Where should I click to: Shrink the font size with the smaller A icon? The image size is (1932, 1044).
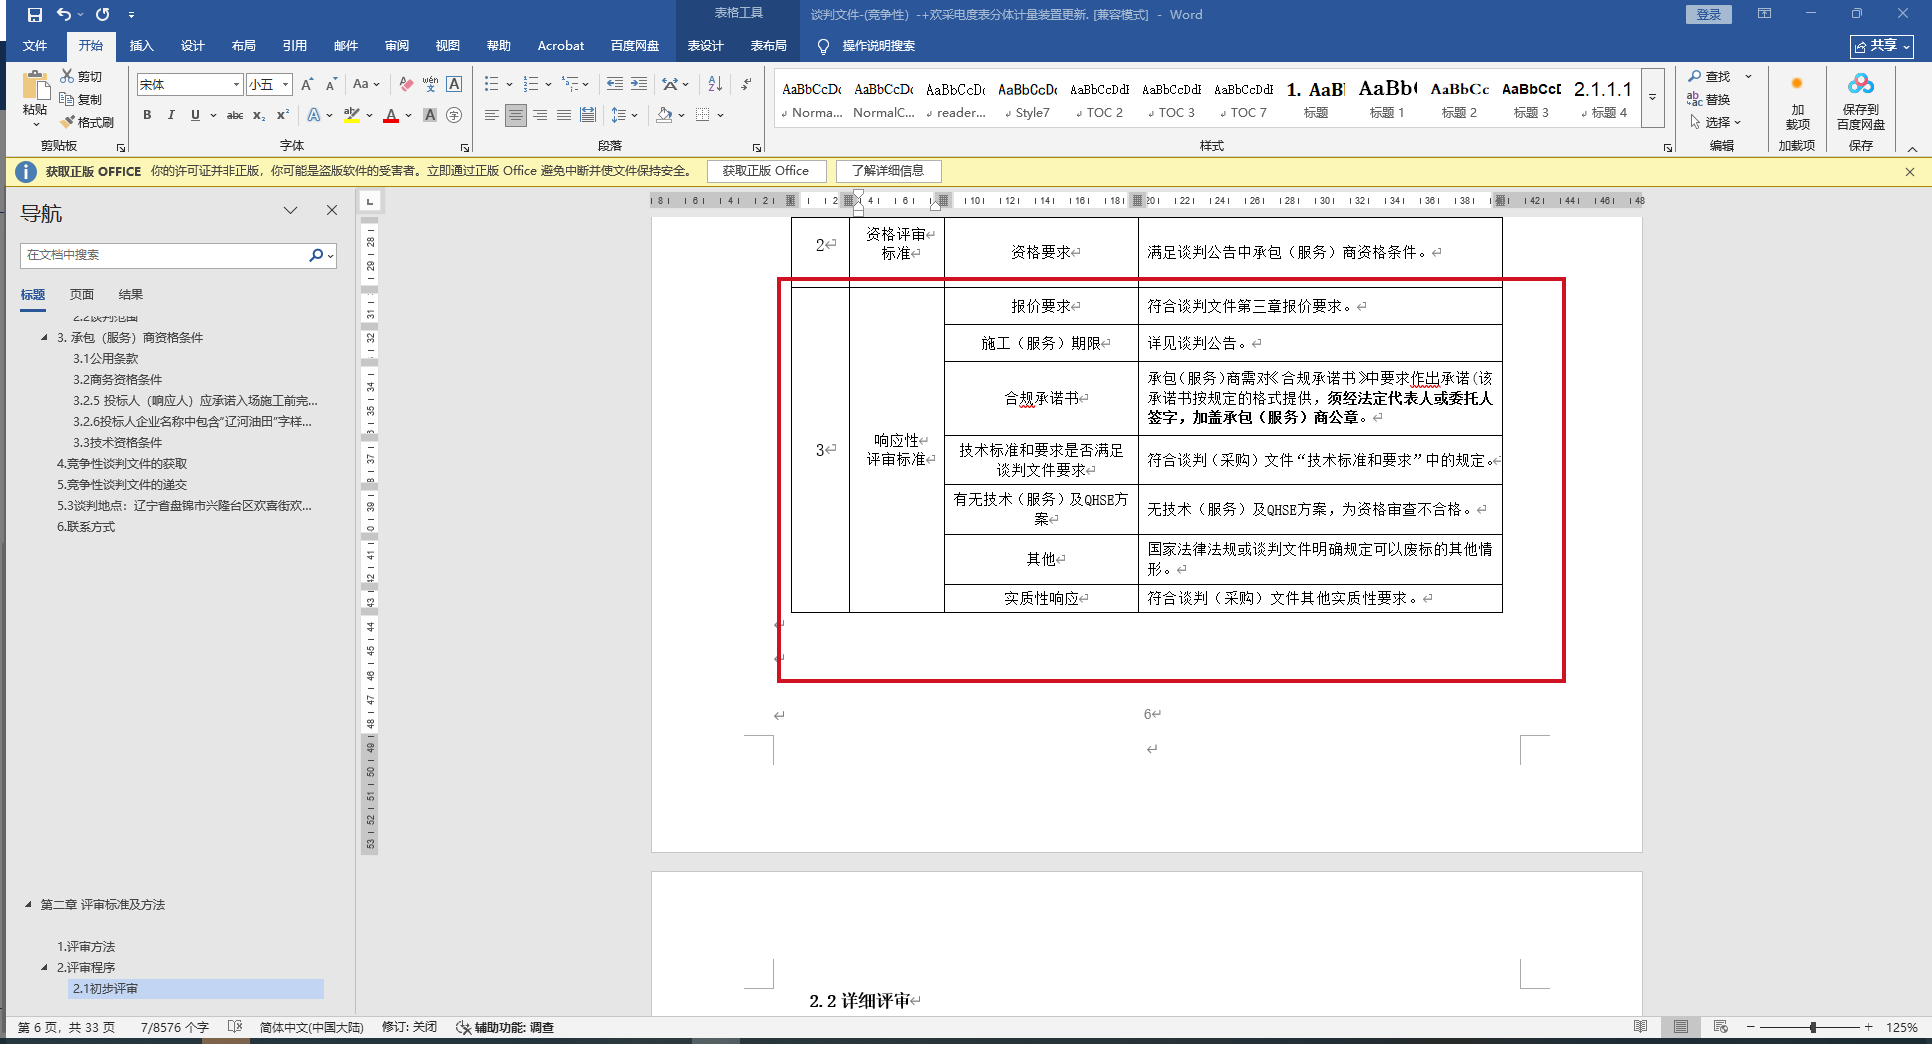(x=331, y=84)
